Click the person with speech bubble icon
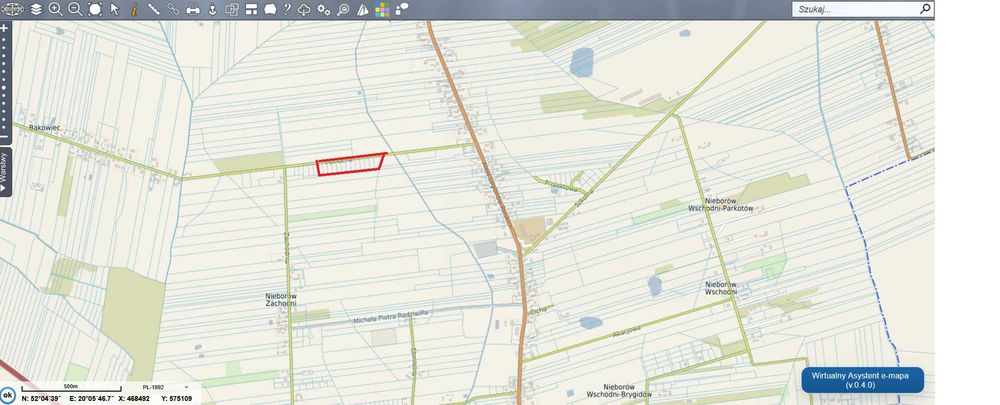1000x405 pixels. pos(402,9)
